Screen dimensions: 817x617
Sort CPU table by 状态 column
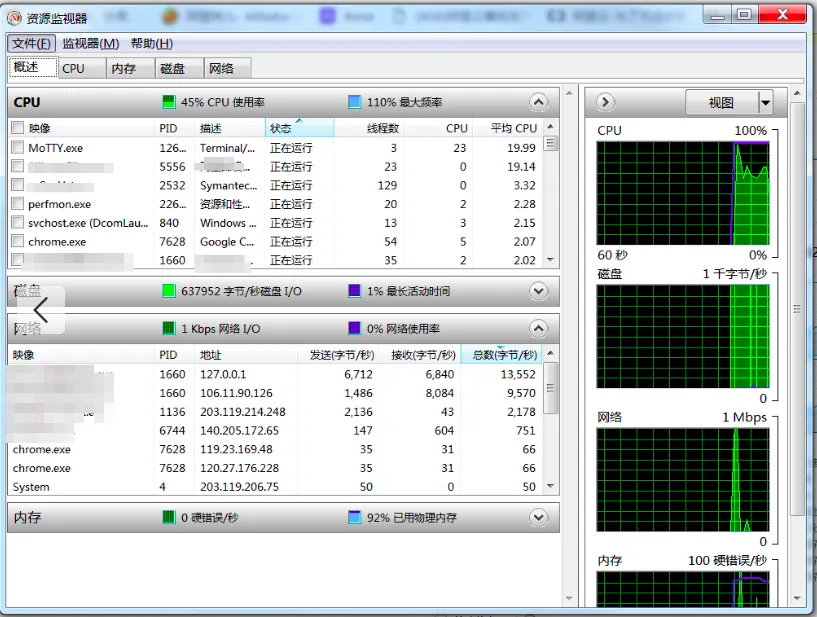[300, 128]
